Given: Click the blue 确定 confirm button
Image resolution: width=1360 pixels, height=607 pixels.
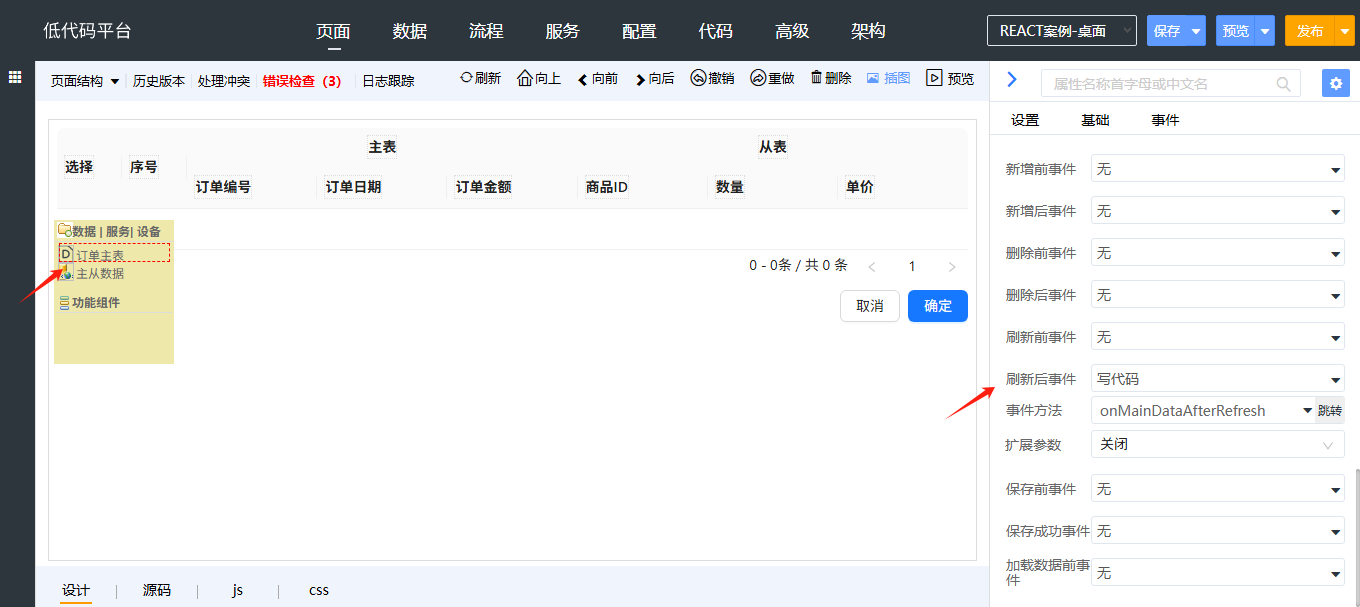Looking at the screenshot, I should [x=938, y=306].
